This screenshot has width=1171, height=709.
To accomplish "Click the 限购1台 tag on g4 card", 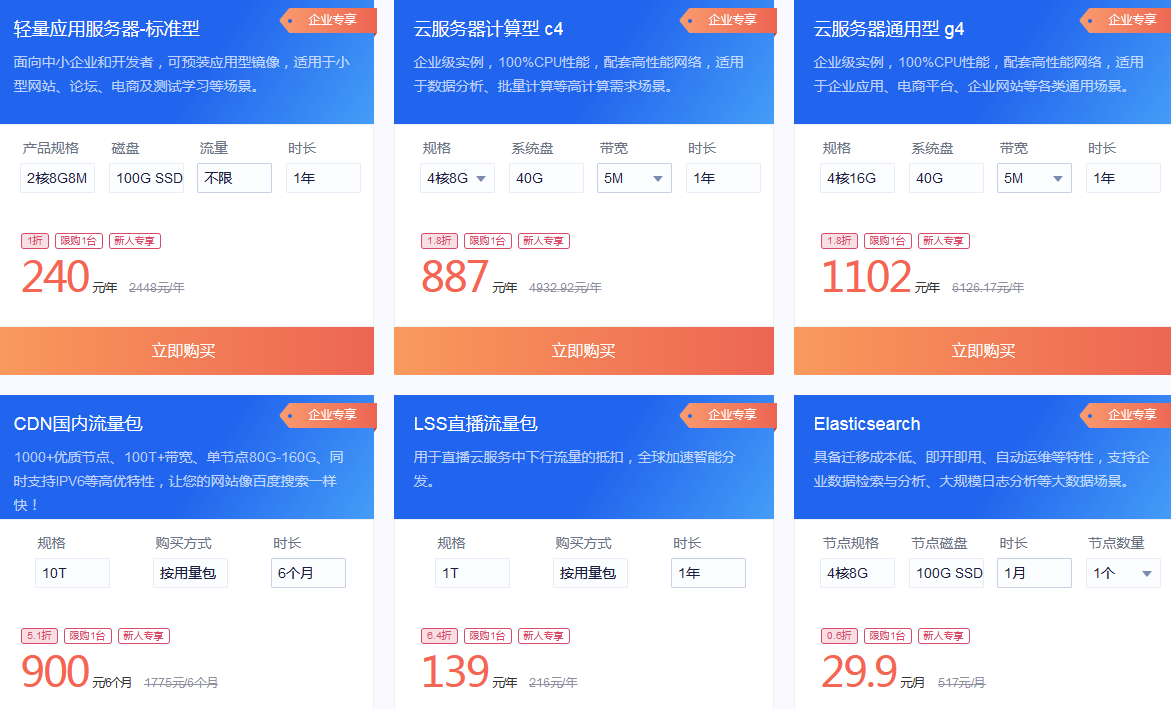I will click(887, 241).
